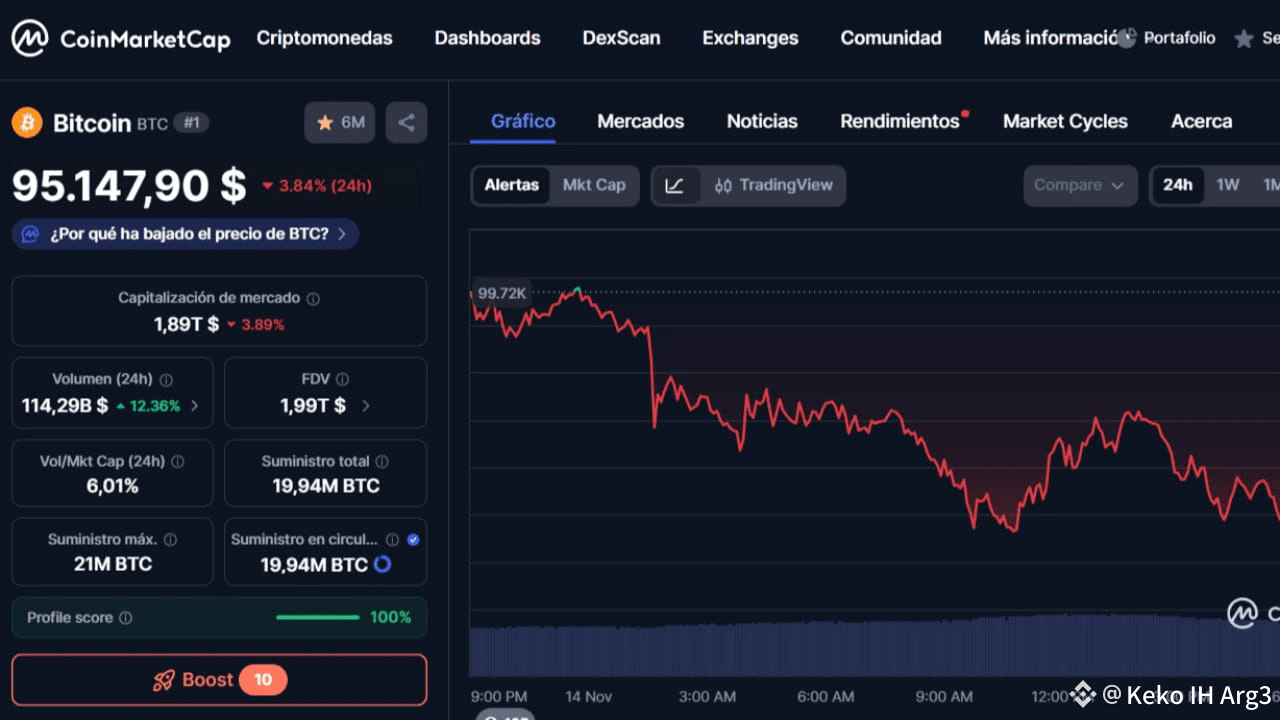The height and width of the screenshot is (720, 1280).
Task: Click info icon beside Vol/Mkt Cap (24h)
Action: pyautogui.click(x=178, y=462)
